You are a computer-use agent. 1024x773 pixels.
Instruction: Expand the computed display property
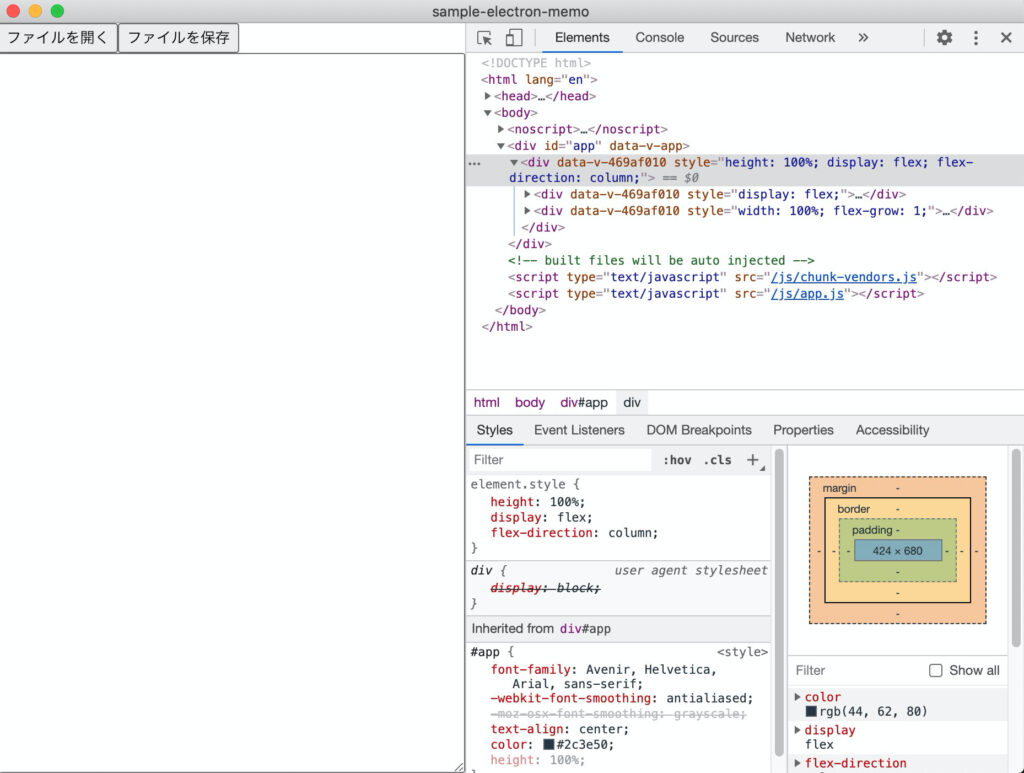coord(797,730)
